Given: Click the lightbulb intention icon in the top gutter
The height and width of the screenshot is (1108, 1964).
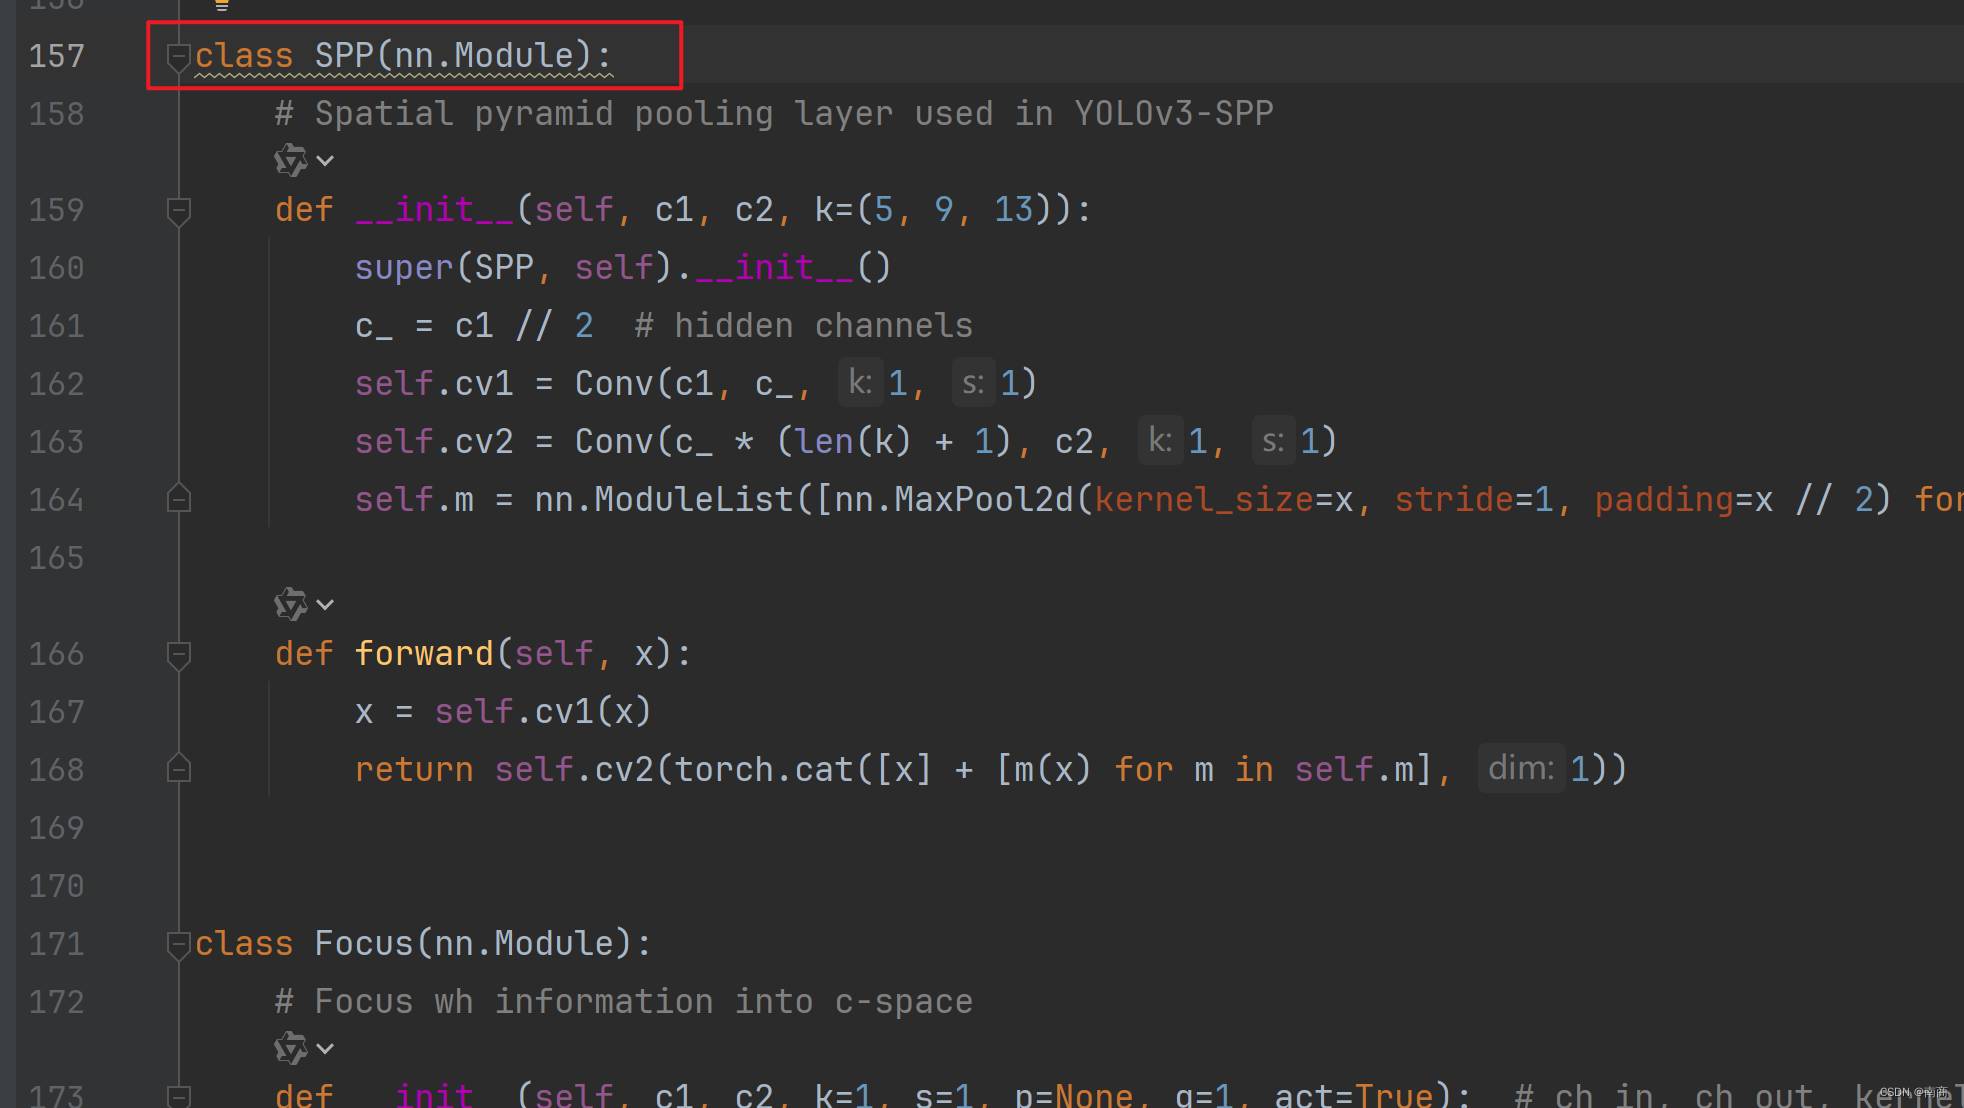Looking at the screenshot, I should pyautogui.click(x=220, y=5).
